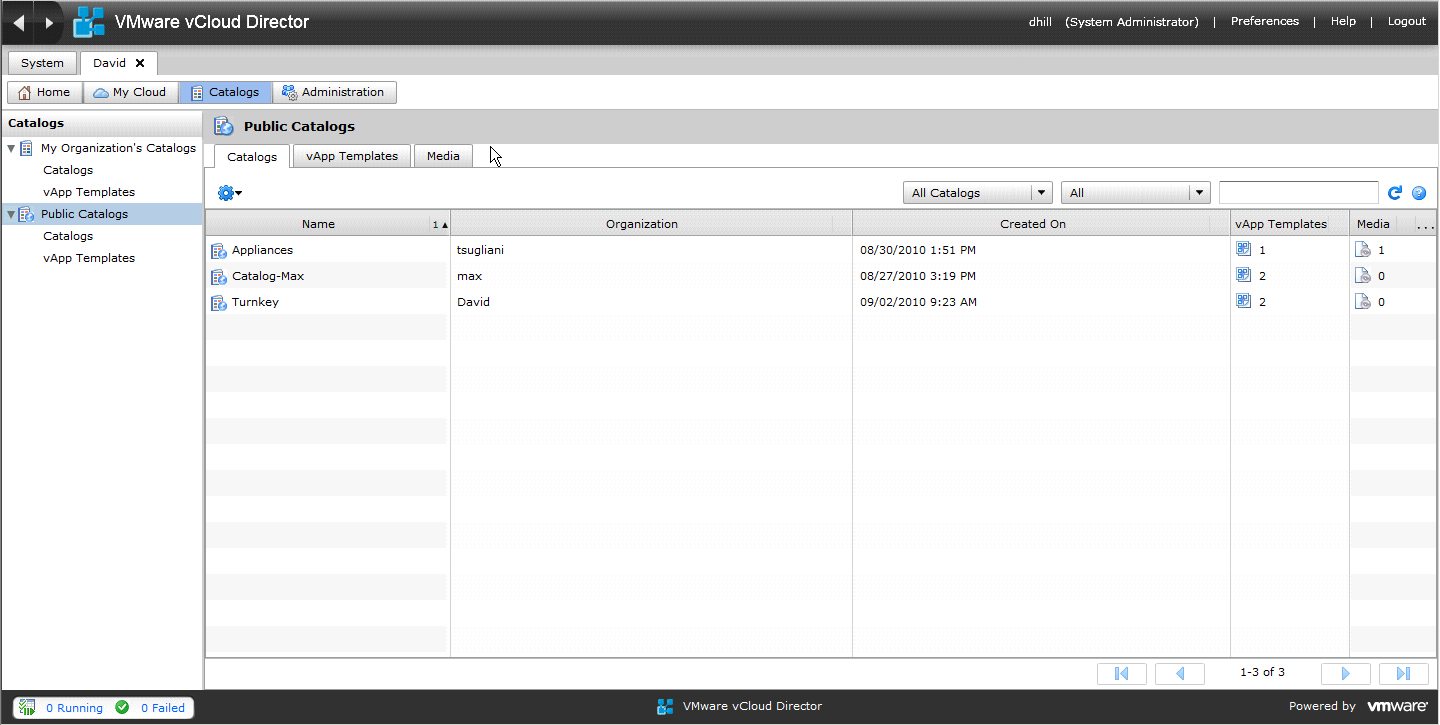Click the Public Catalogs header icon
The image size is (1440, 725).
tap(224, 127)
